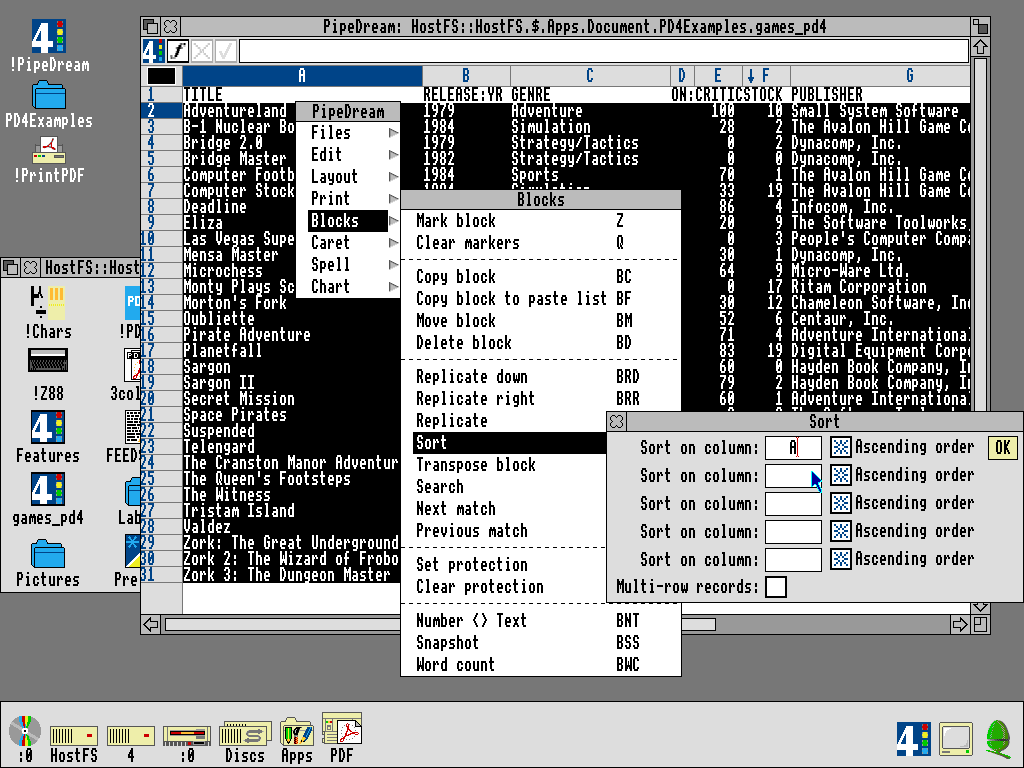Open the !PipeDream desktop icon
The width and height of the screenshot is (1024, 768).
pyautogui.click(x=49, y=45)
